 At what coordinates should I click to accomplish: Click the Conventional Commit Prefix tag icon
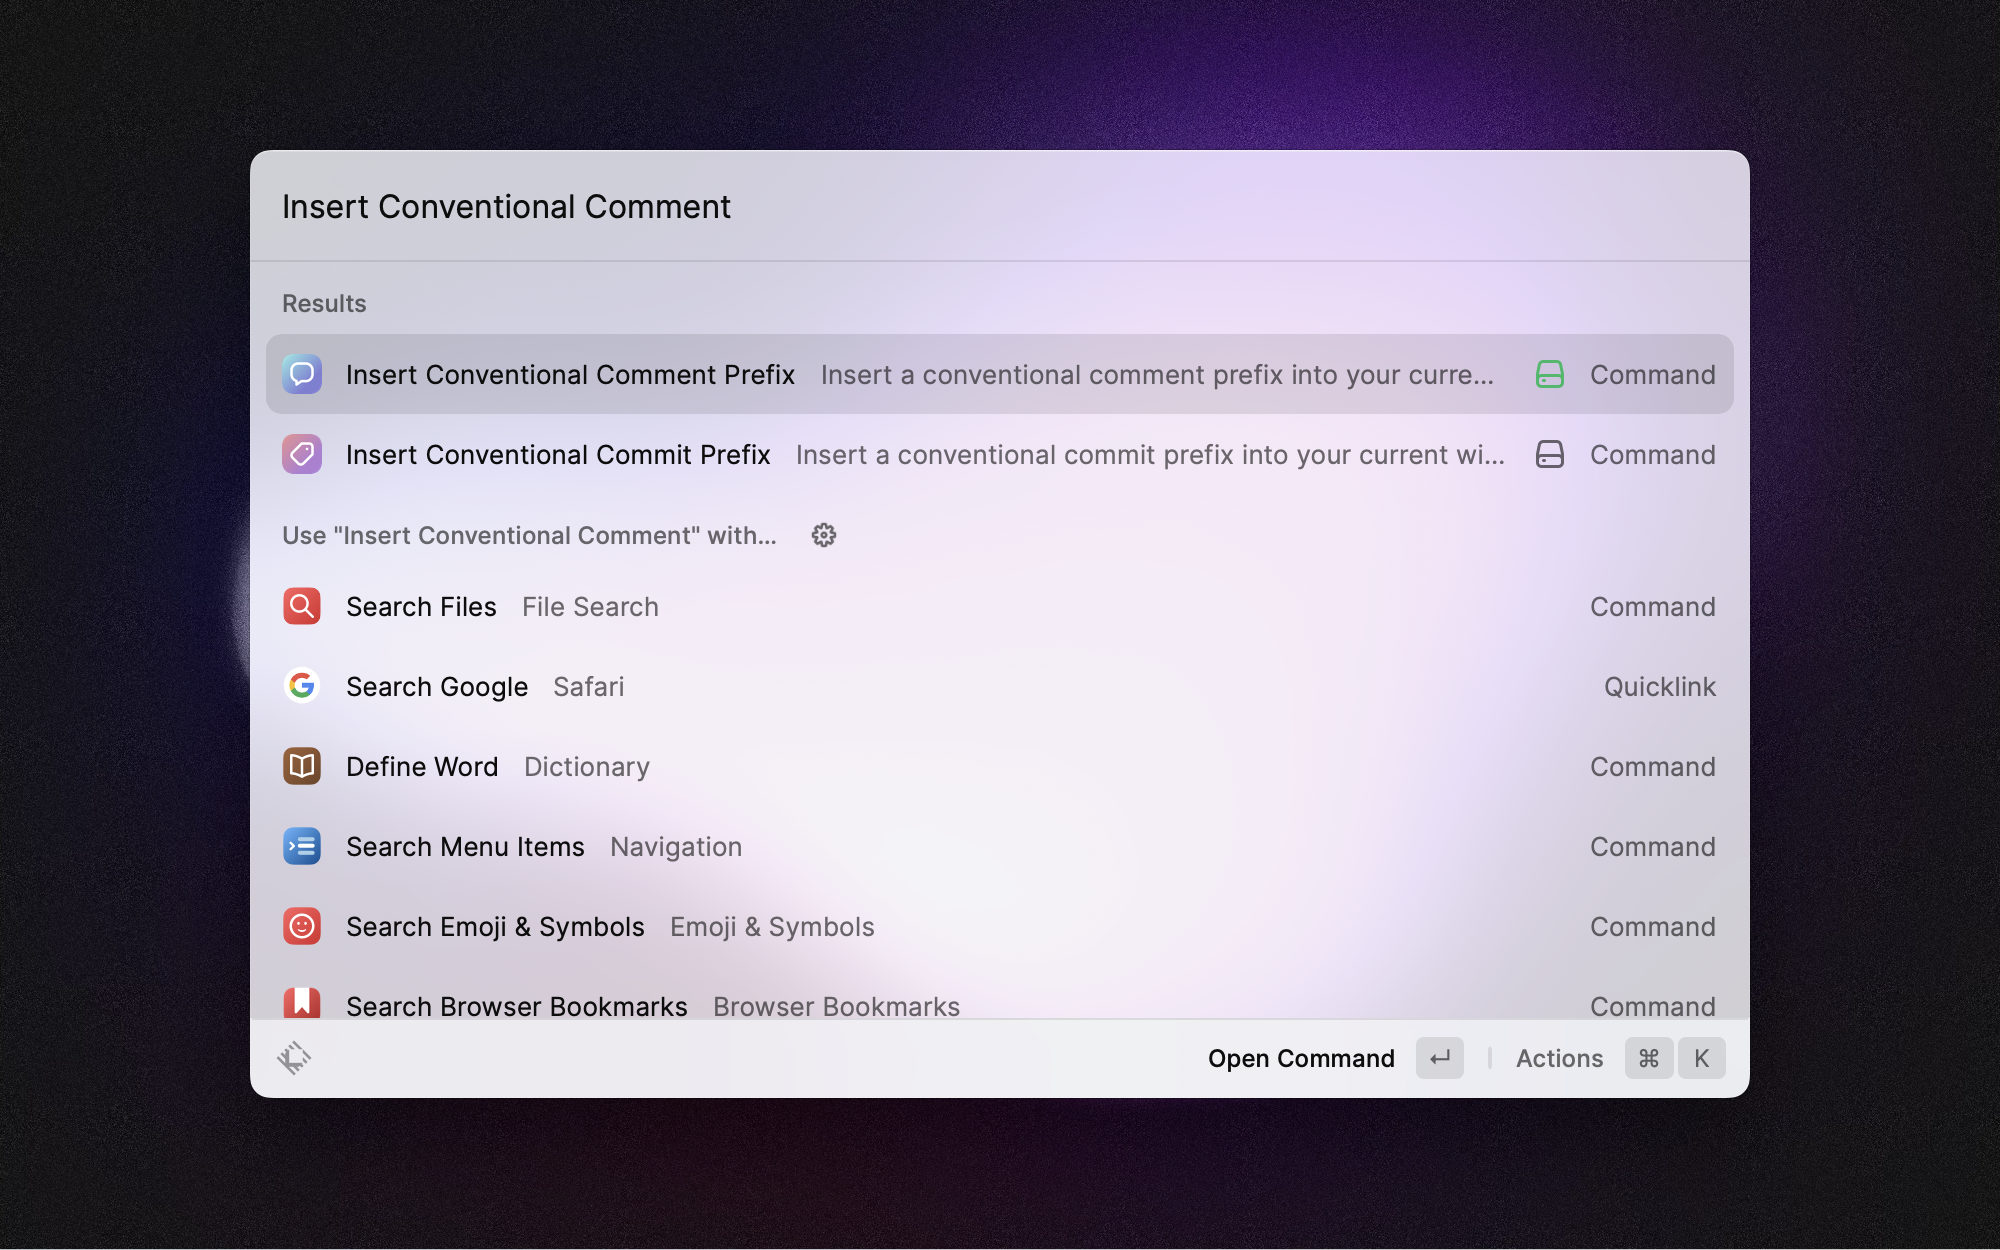tap(302, 454)
